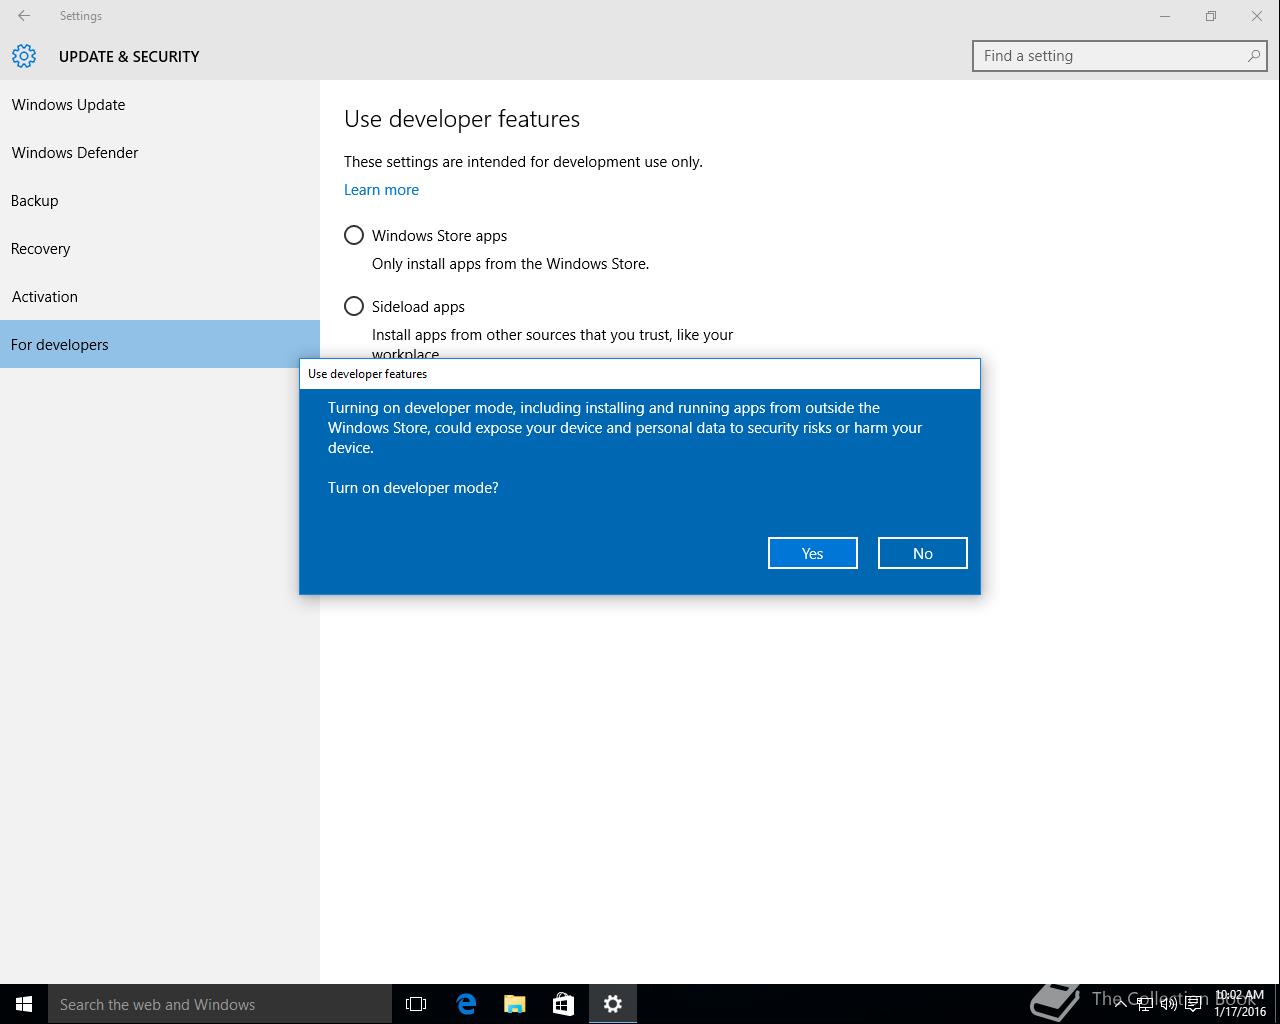Viewport: 1280px width, 1024px height.
Task: Open the Windows Store taskbar icon
Action: tap(564, 1004)
